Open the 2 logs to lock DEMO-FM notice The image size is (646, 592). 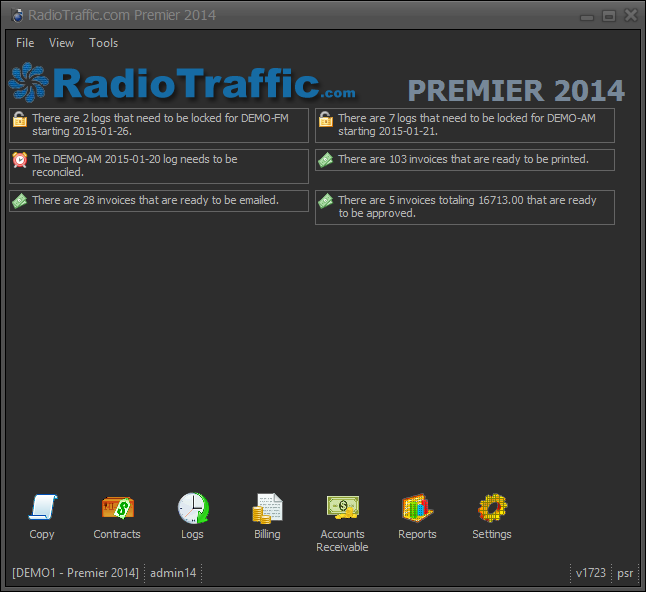coord(159,125)
